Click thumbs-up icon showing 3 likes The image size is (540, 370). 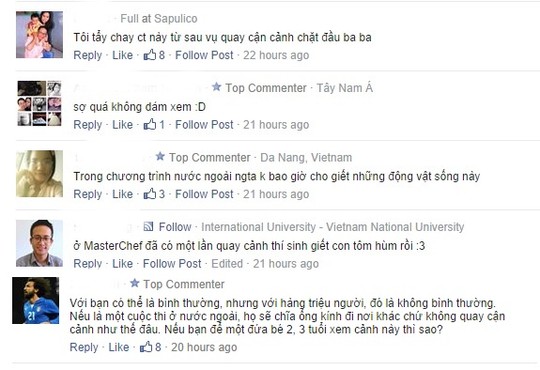(x=150, y=194)
